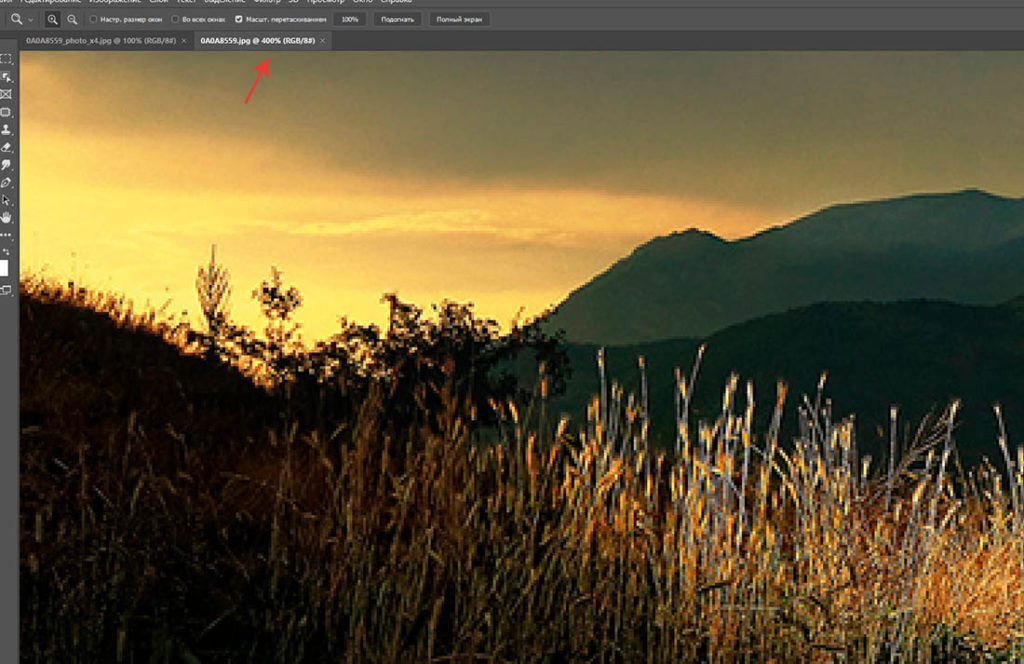Open the white foreground color swatch

click(x=4, y=268)
